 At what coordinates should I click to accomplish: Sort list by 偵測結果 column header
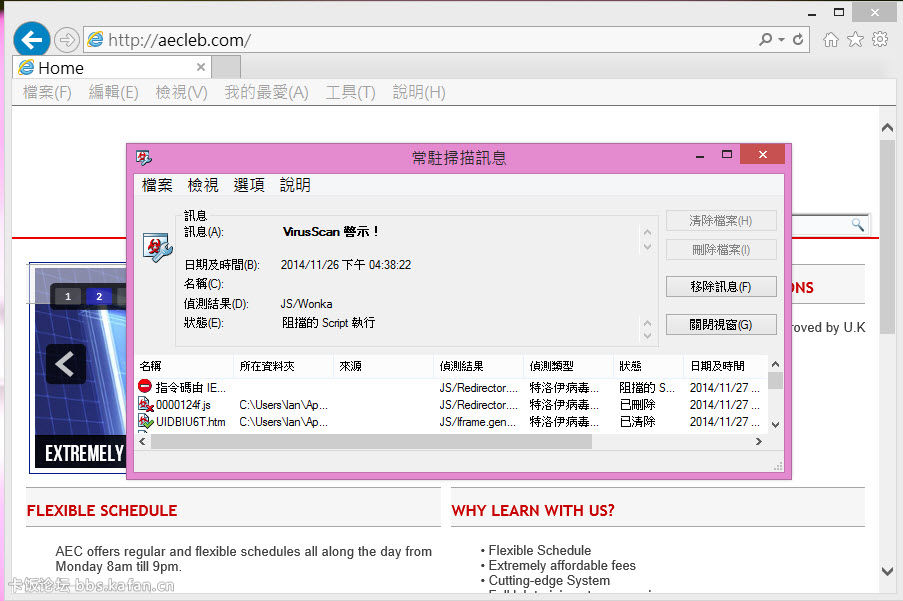479,366
